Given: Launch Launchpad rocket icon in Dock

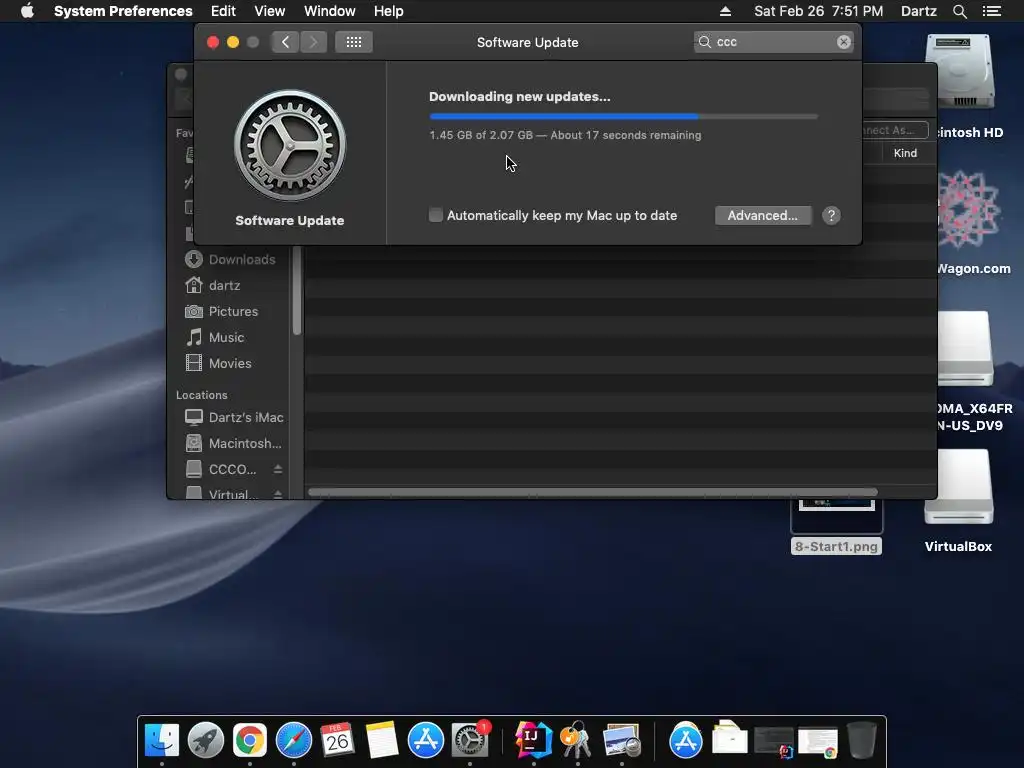Looking at the screenshot, I should pyautogui.click(x=206, y=741).
